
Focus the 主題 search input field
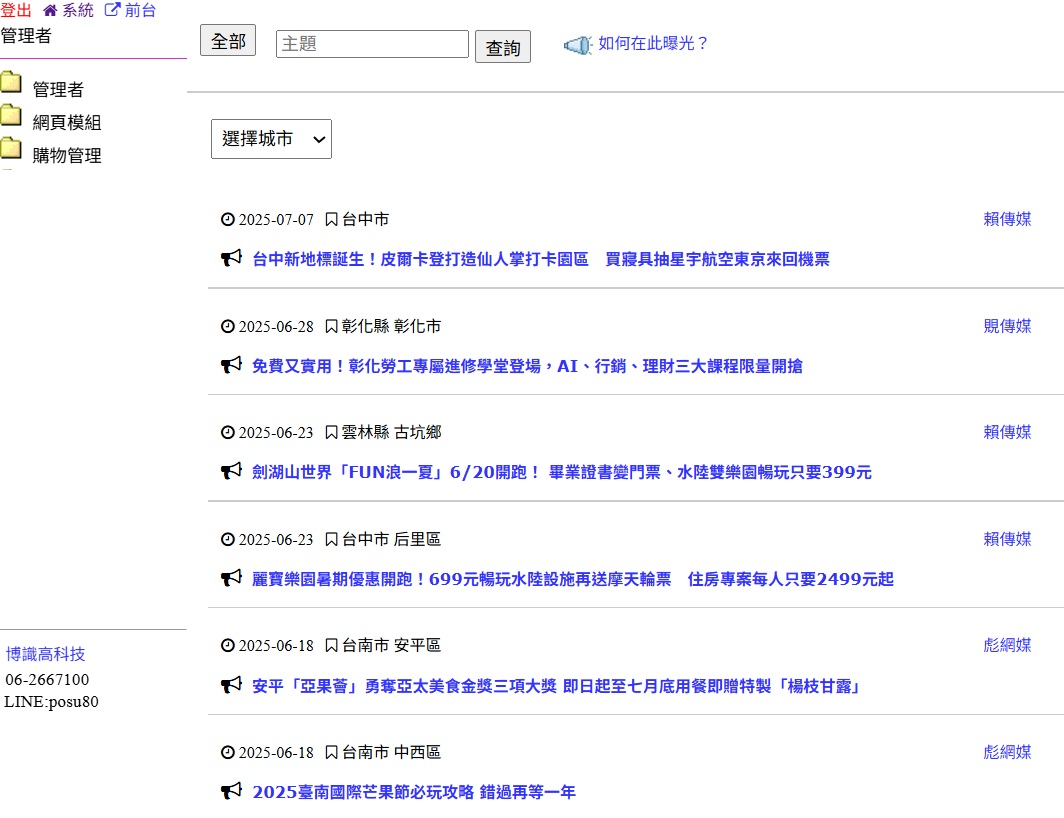point(373,44)
